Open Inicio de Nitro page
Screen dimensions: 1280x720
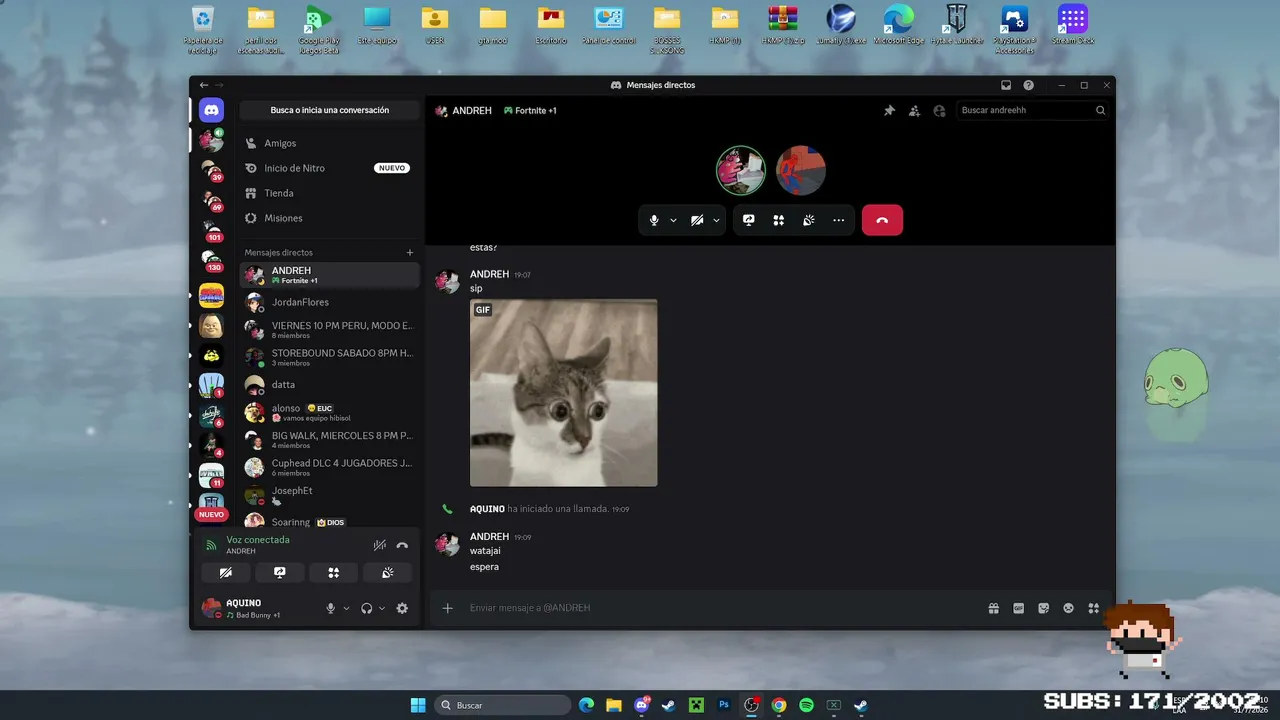pos(329,168)
